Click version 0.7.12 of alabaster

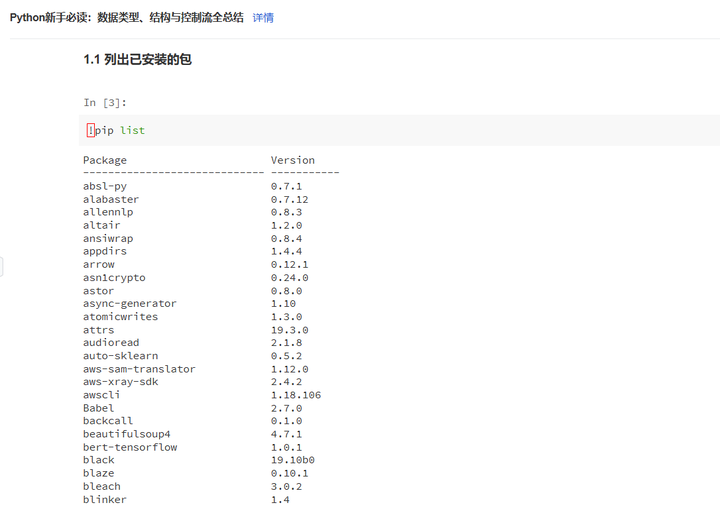[289, 200]
